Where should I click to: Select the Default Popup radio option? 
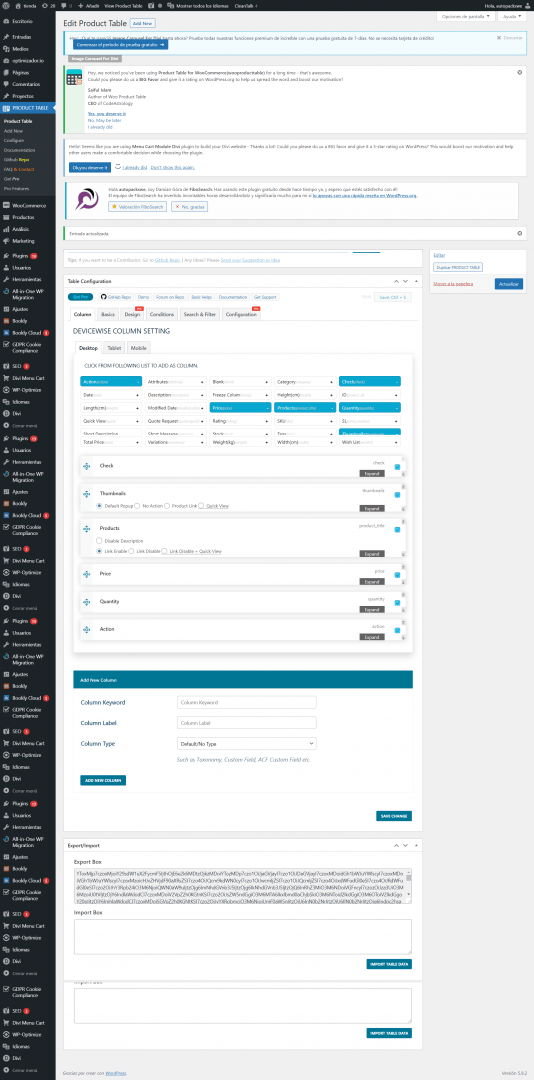(x=99, y=506)
